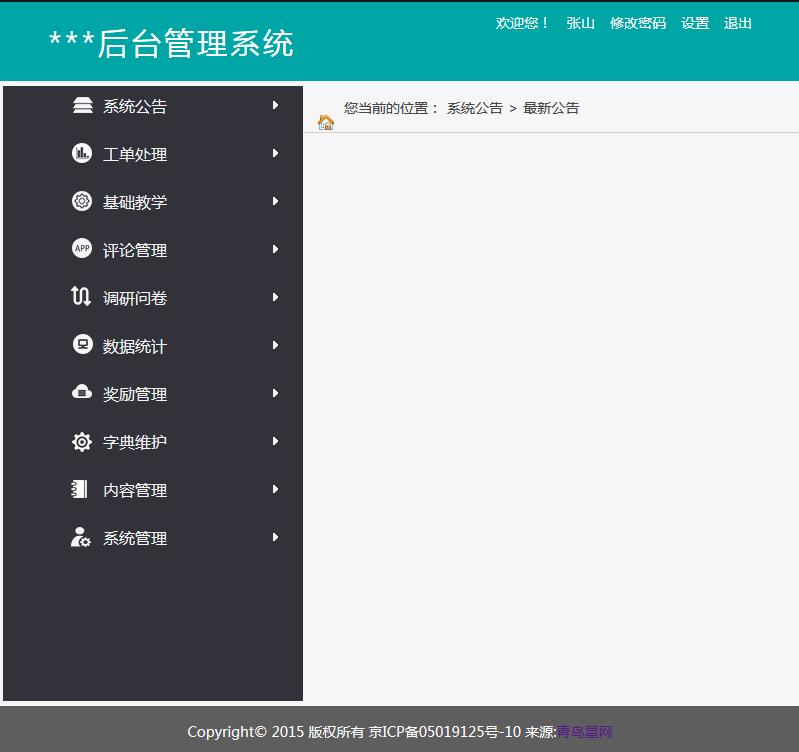The width and height of the screenshot is (799, 752).
Task: Click the ***后台管理系统 title
Action: pos(171,43)
